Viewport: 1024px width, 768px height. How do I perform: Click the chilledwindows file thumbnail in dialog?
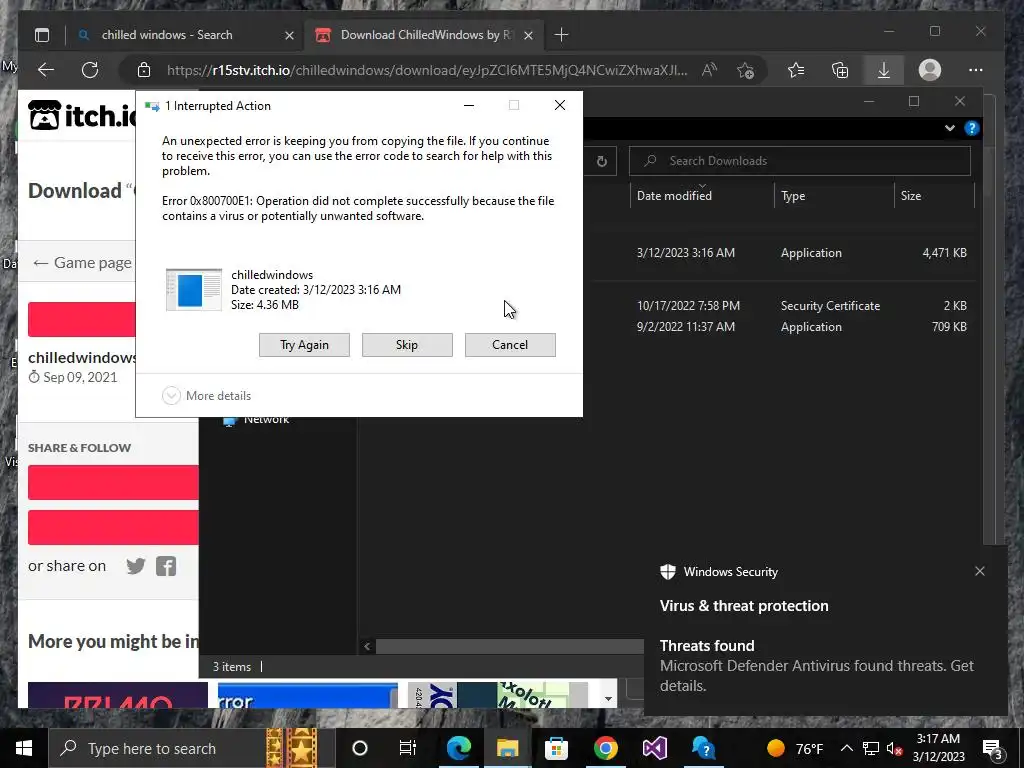(x=194, y=289)
